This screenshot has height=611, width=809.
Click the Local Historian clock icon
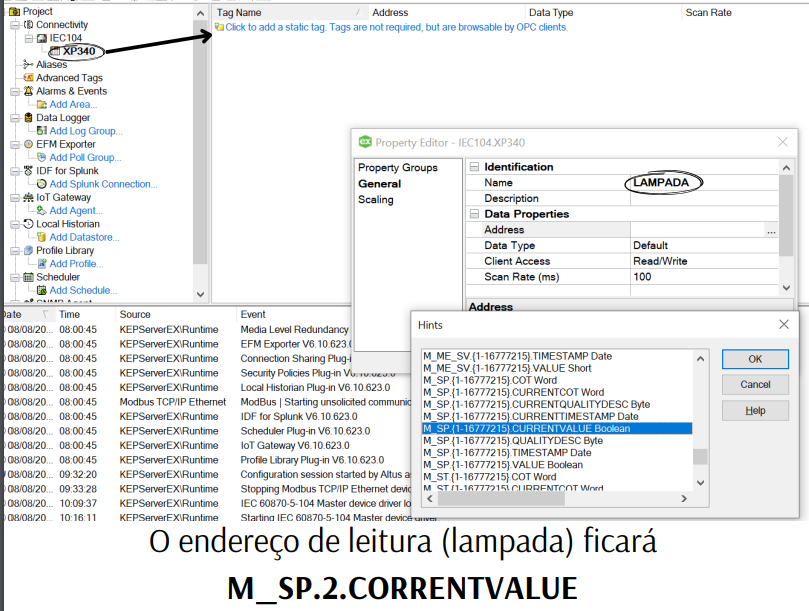[x=28, y=224]
